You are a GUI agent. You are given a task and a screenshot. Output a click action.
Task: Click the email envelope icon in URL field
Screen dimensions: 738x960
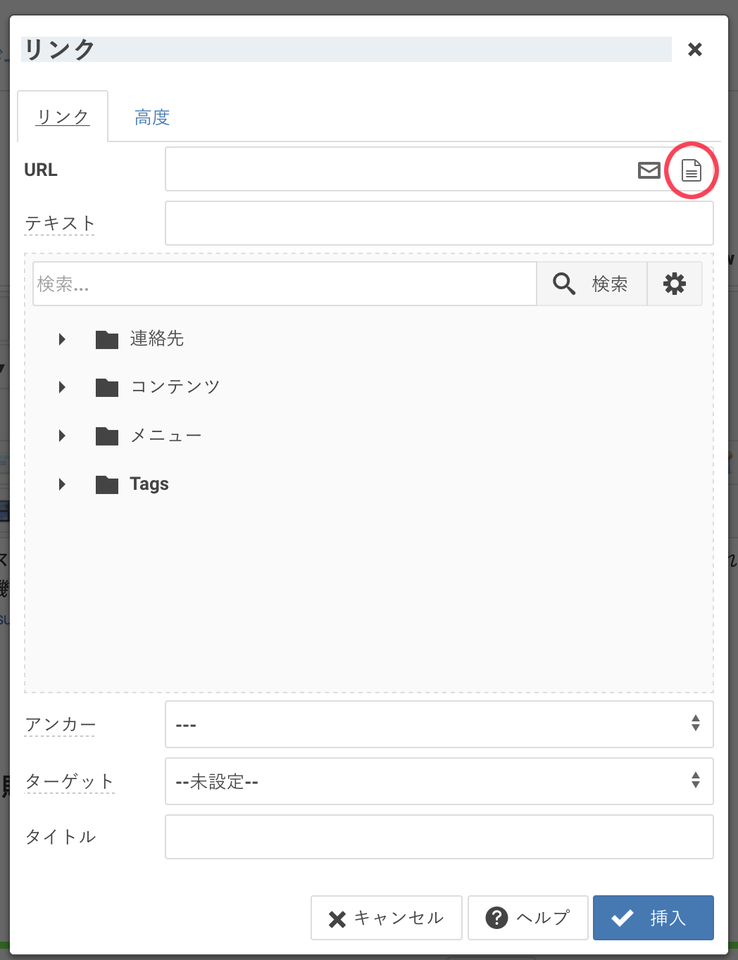point(649,170)
